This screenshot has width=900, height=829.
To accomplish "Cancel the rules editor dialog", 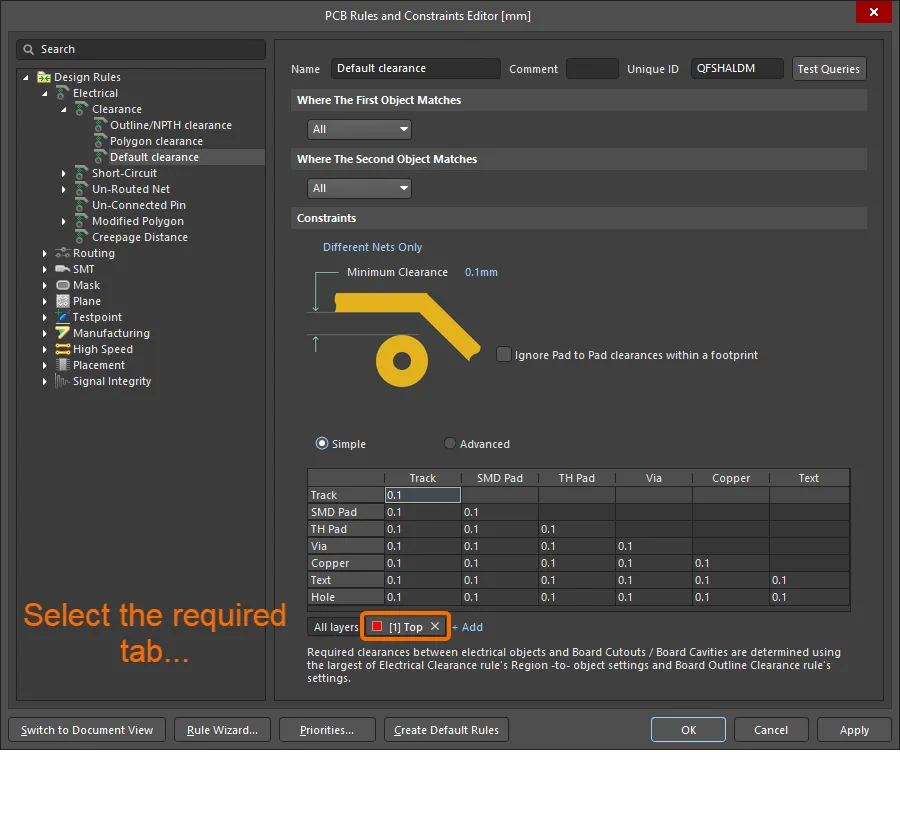I will click(x=771, y=730).
